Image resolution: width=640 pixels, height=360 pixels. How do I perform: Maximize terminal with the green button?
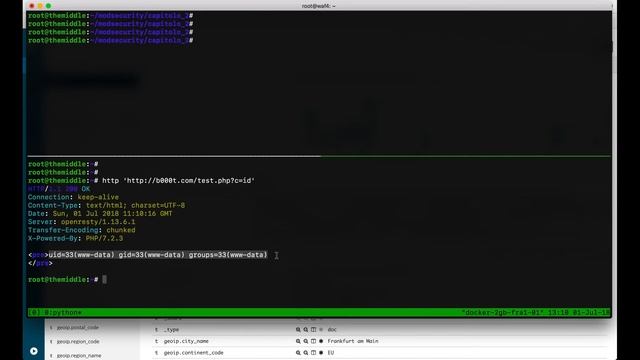point(48,6)
